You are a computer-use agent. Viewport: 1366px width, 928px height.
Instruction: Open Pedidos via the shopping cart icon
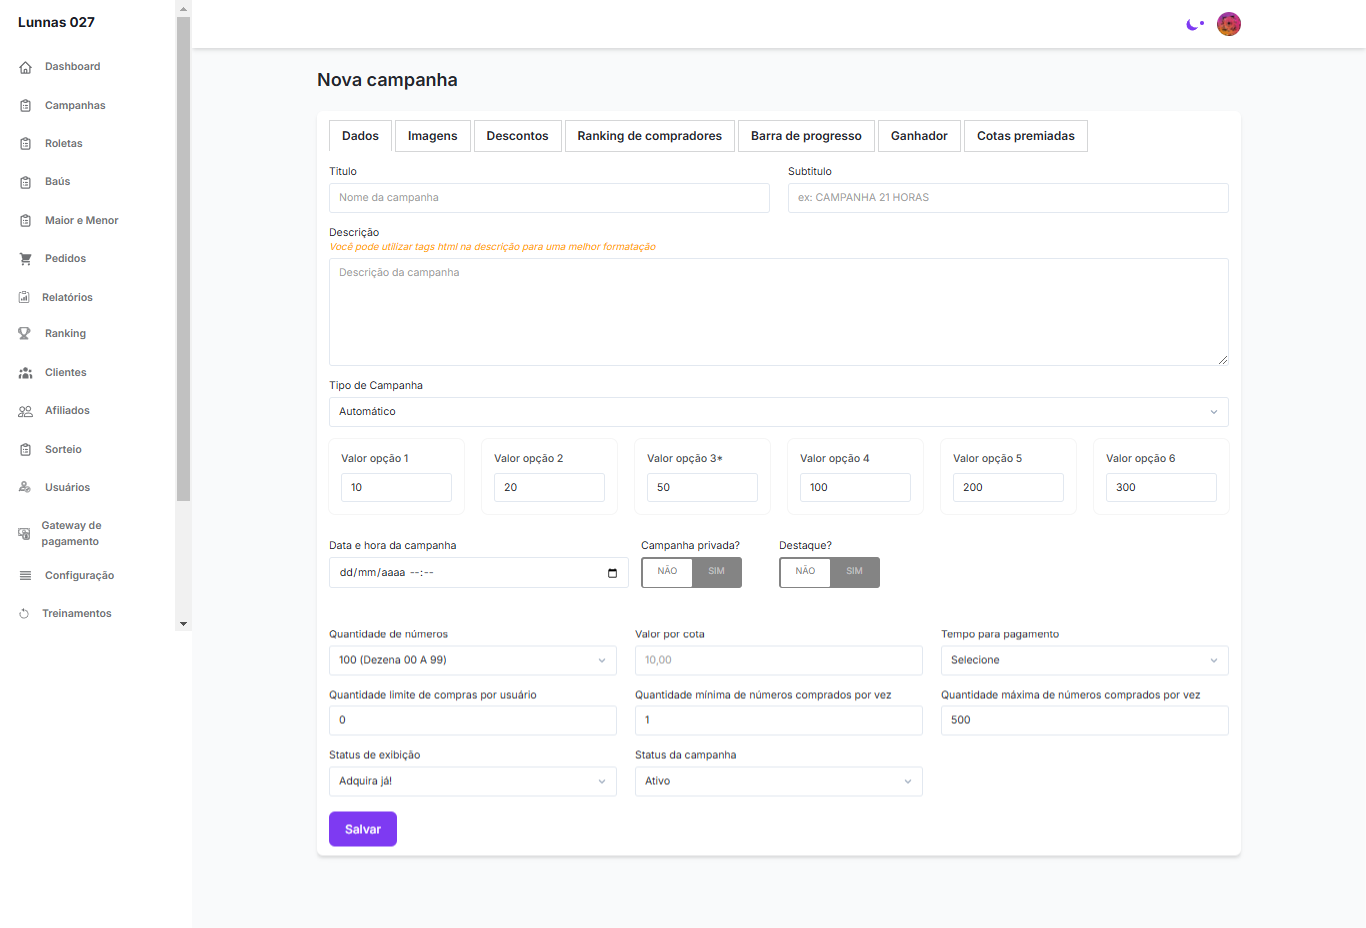26,259
